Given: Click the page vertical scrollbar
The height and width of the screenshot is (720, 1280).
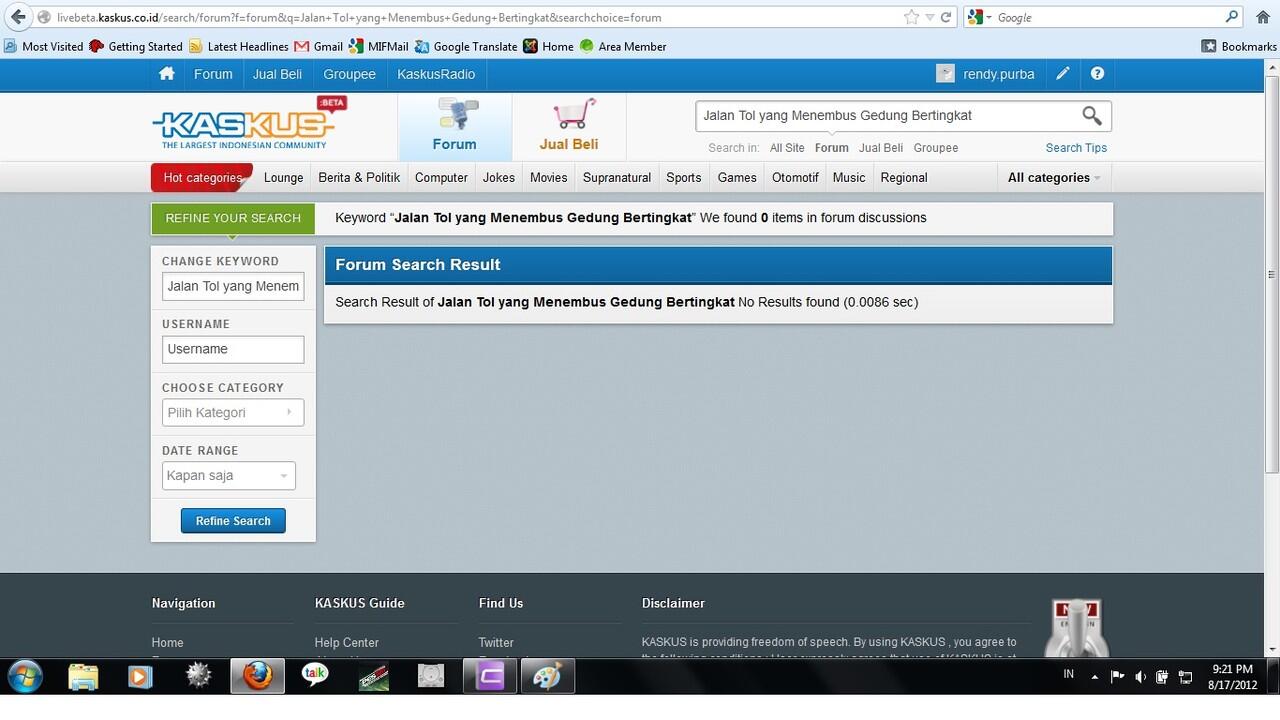Looking at the screenshot, I should coord(1272,275).
